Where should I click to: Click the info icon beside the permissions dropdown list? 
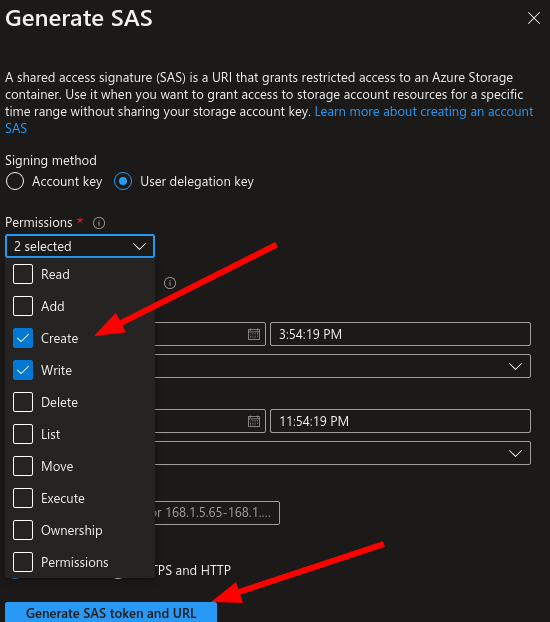[x=170, y=283]
